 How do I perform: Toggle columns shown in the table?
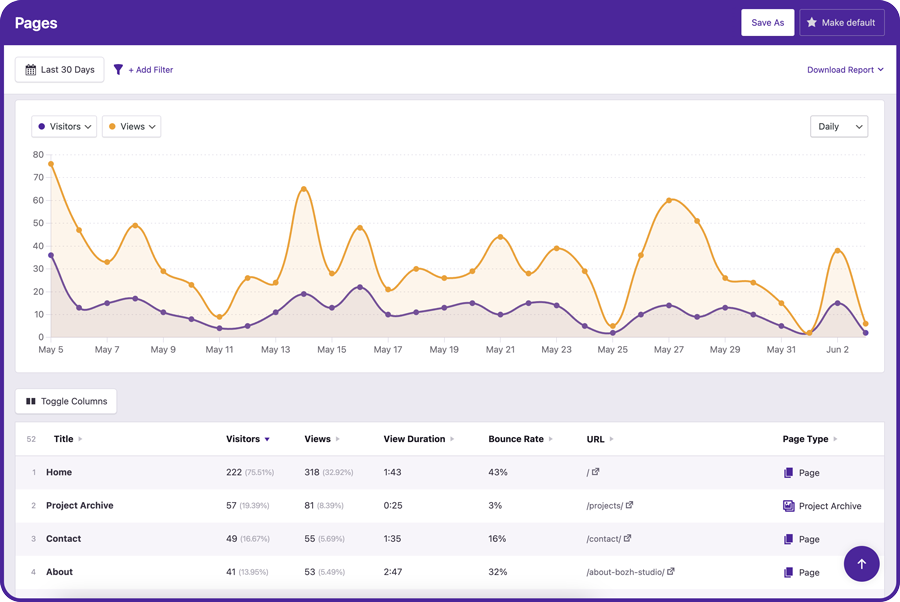[x=66, y=400]
